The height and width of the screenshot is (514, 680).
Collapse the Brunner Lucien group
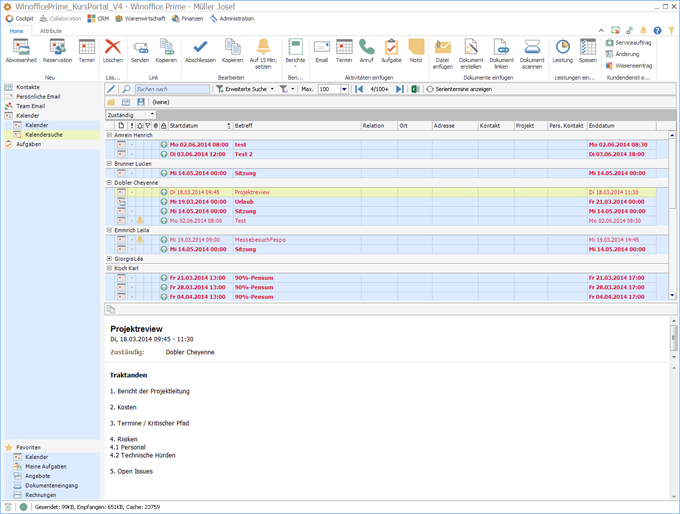click(x=109, y=164)
